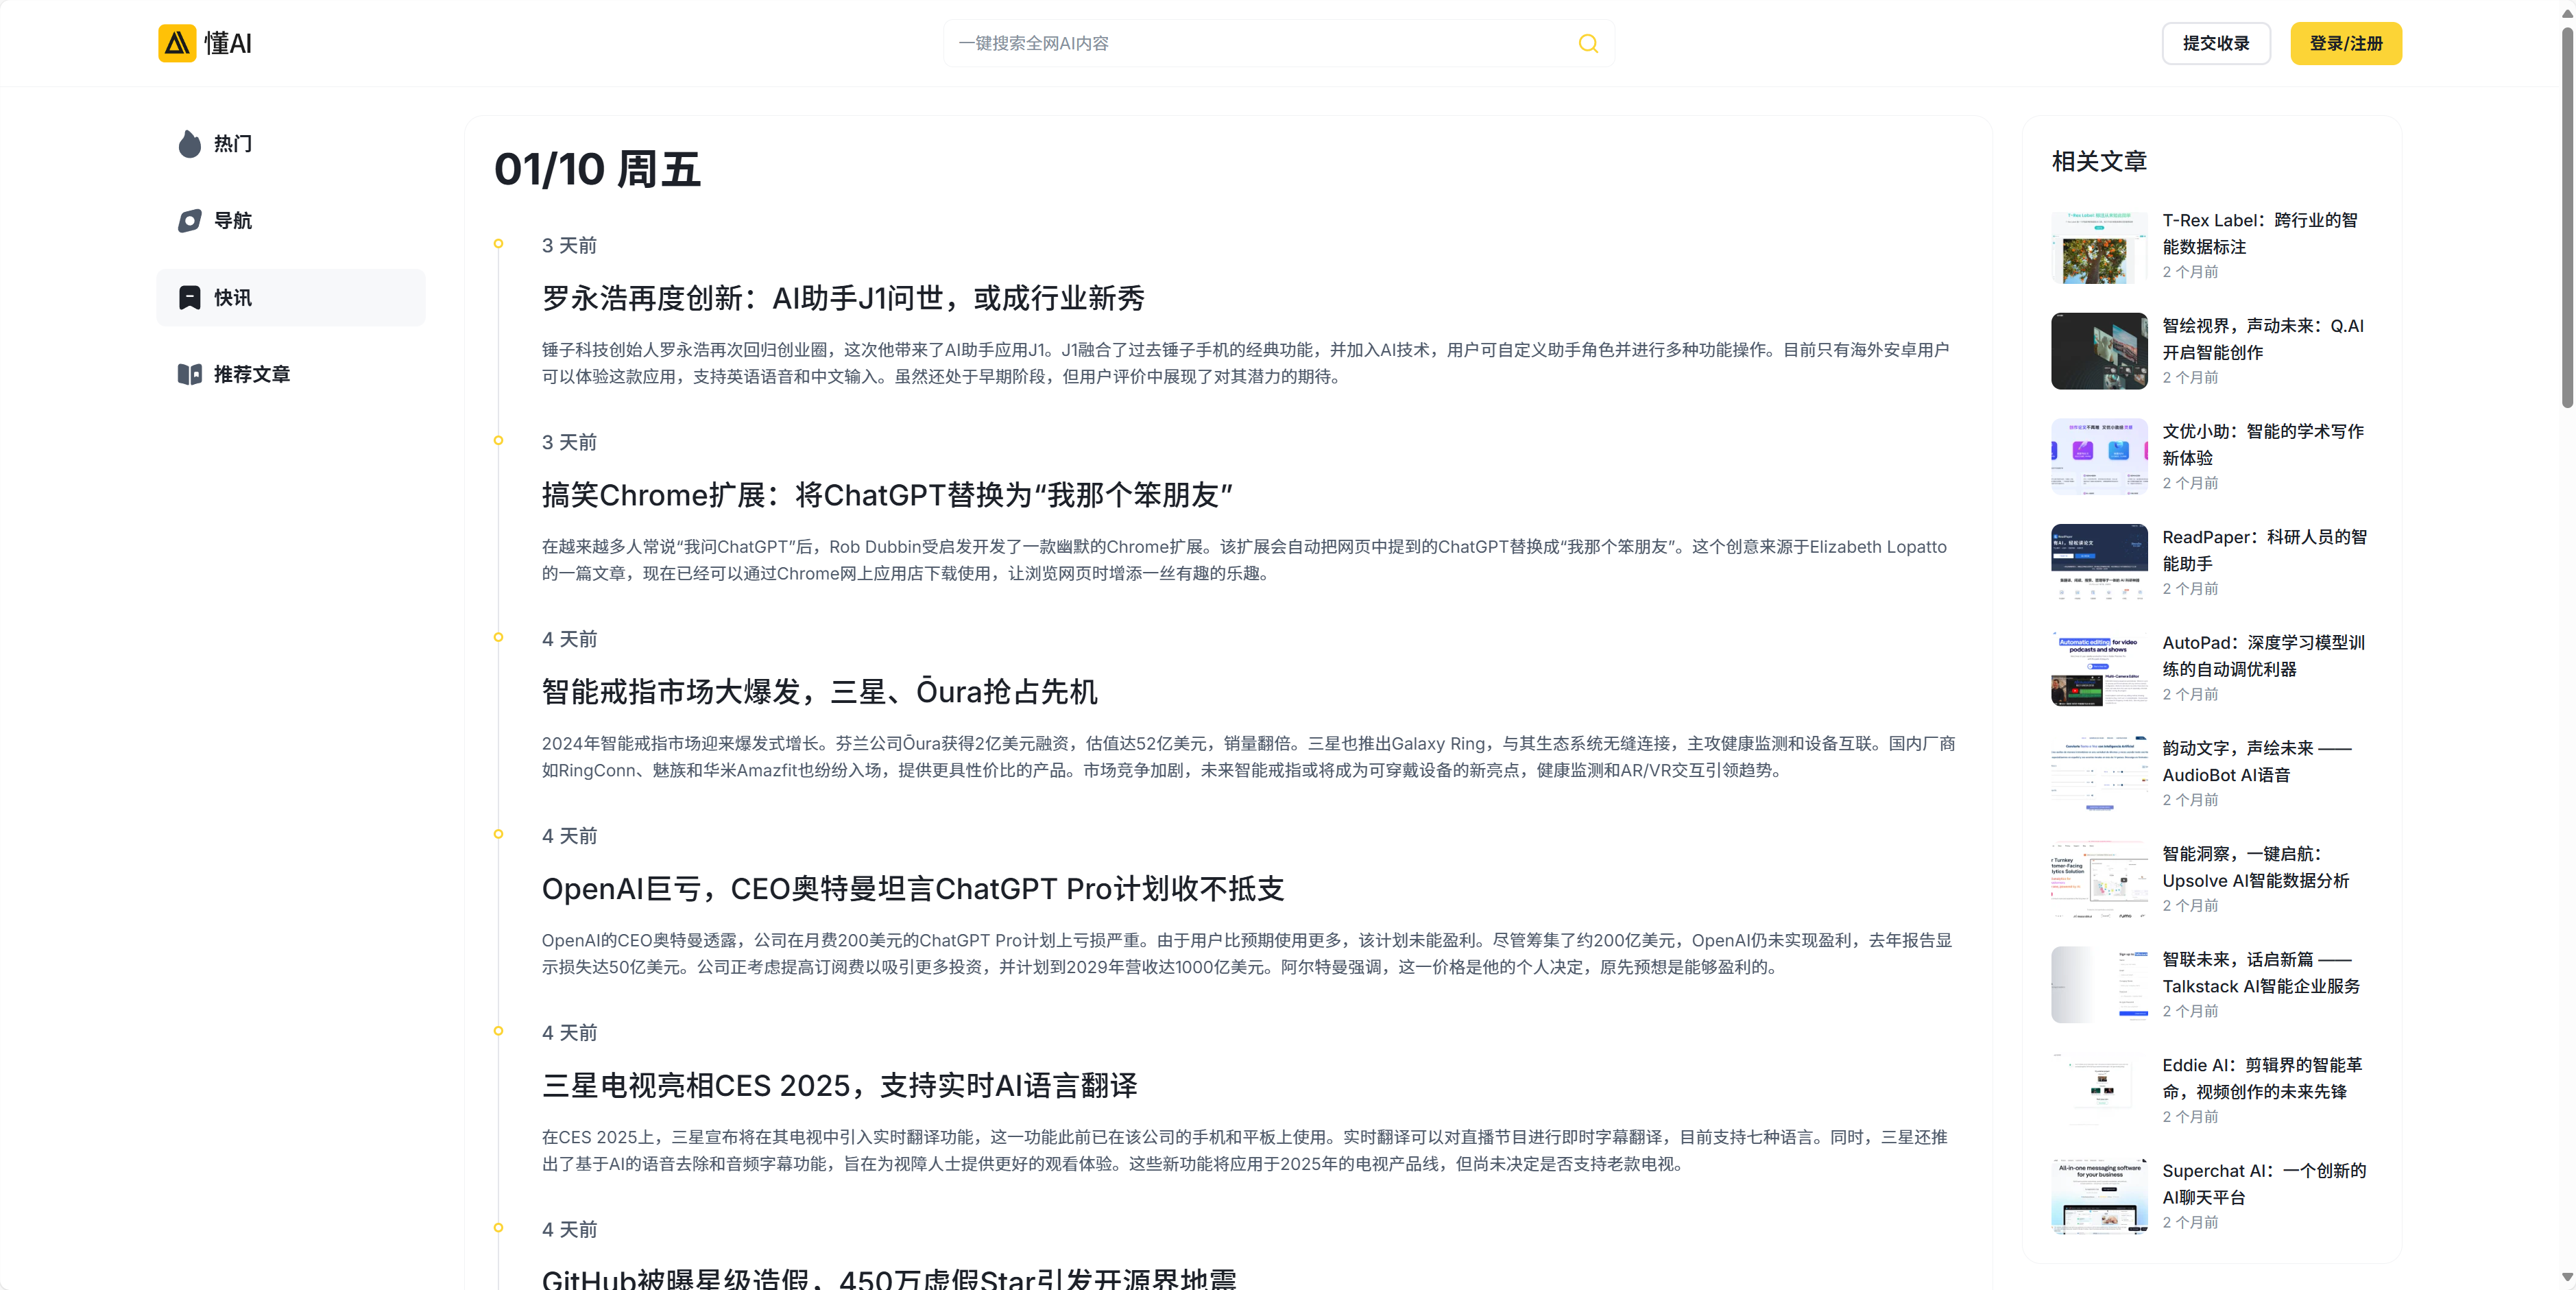Click the flame icon beside 热门
This screenshot has width=2576, height=1290.
tap(189, 144)
